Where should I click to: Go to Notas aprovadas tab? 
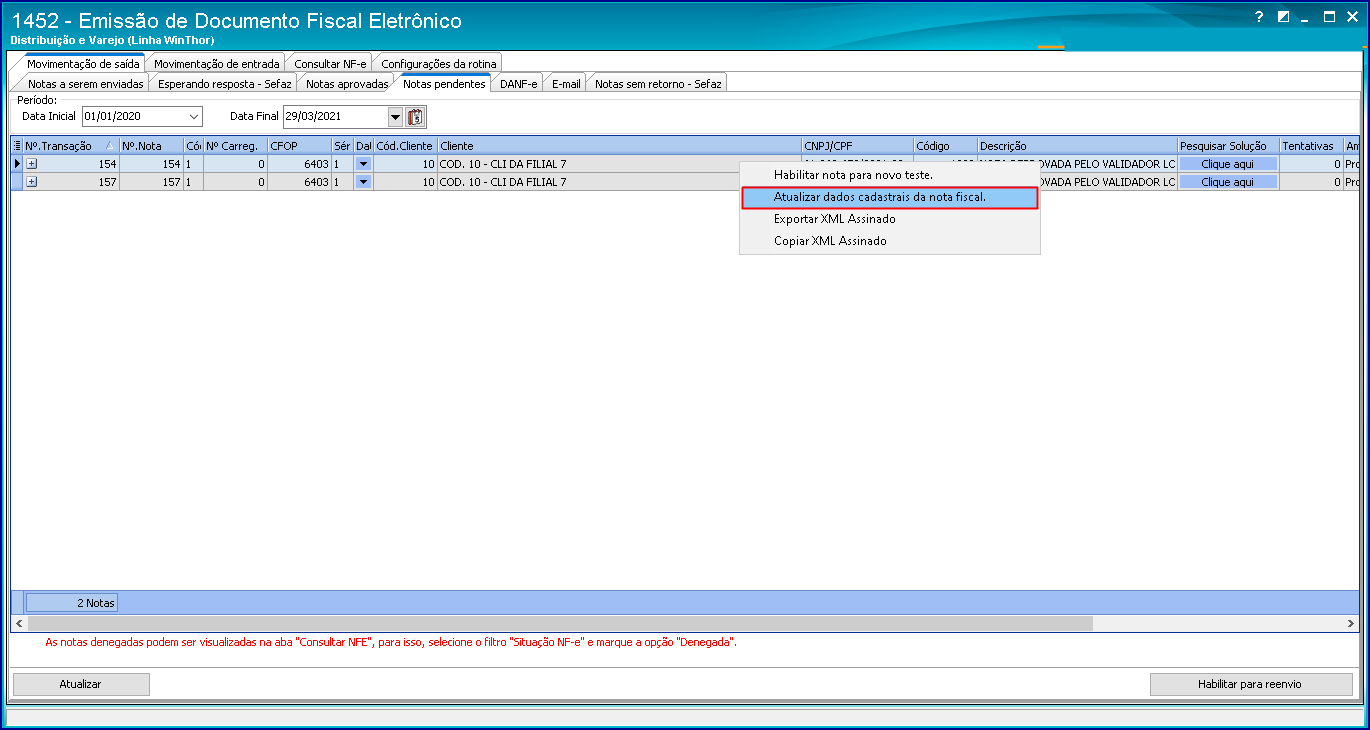tap(347, 84)
